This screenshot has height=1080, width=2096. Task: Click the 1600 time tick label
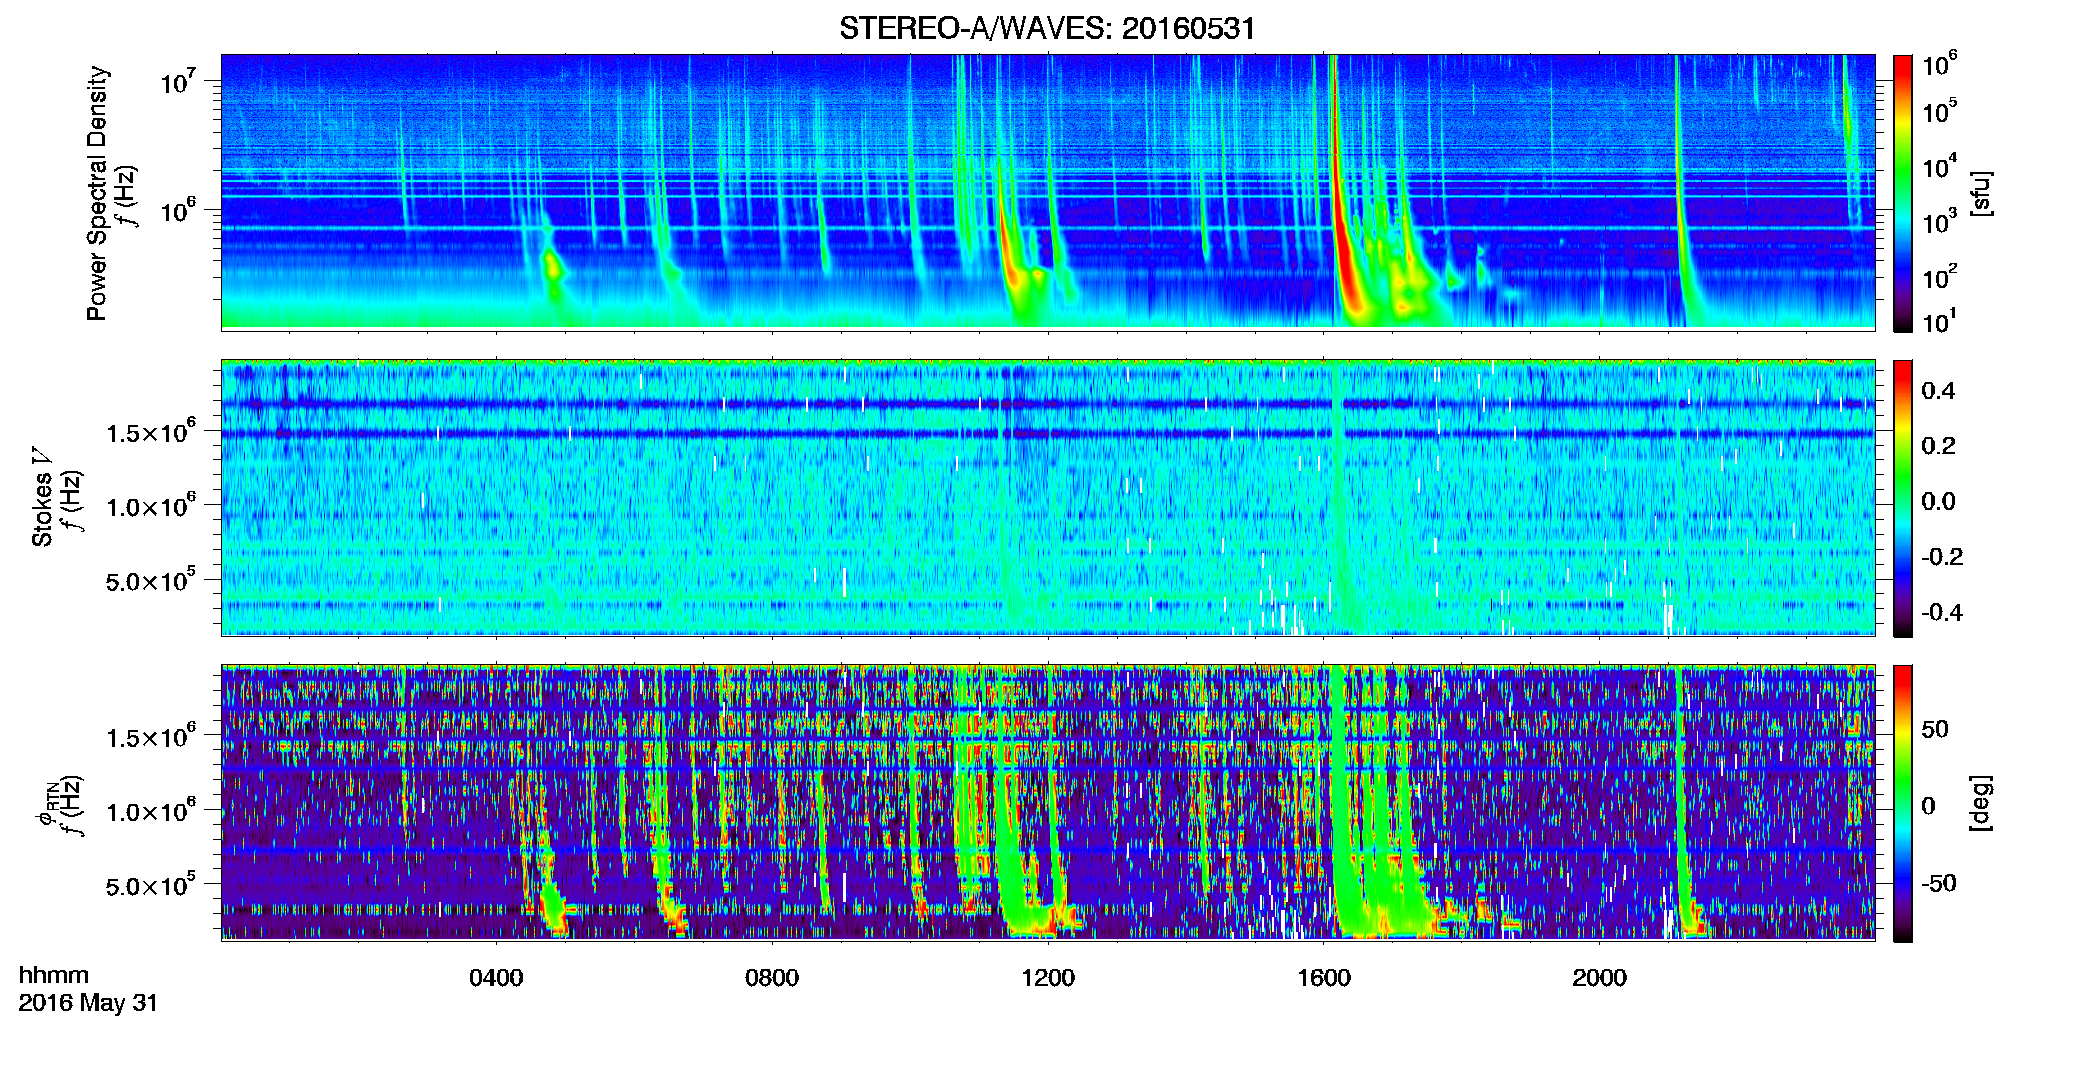coord(1324,977)
